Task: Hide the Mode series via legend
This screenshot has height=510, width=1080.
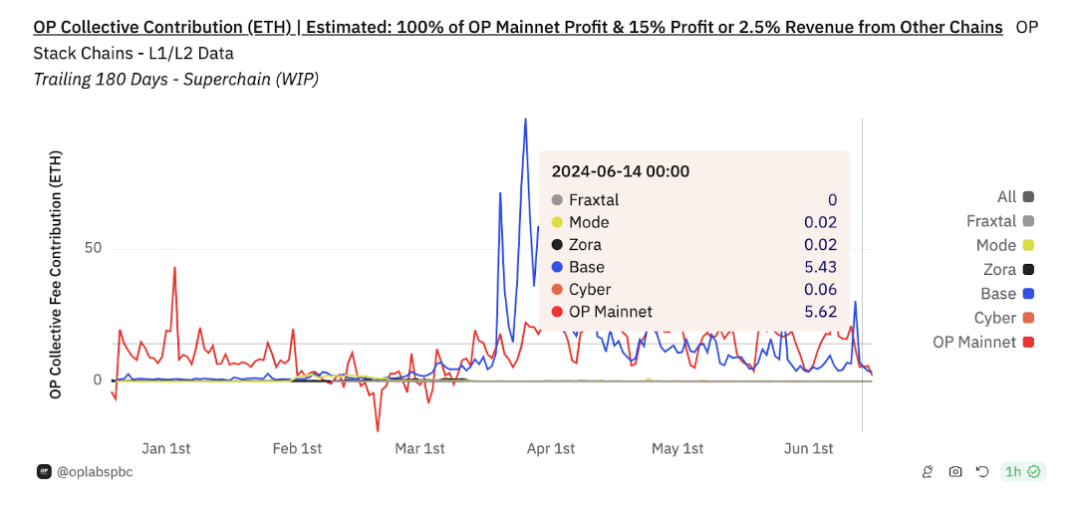Action: [x=996, y=245]
